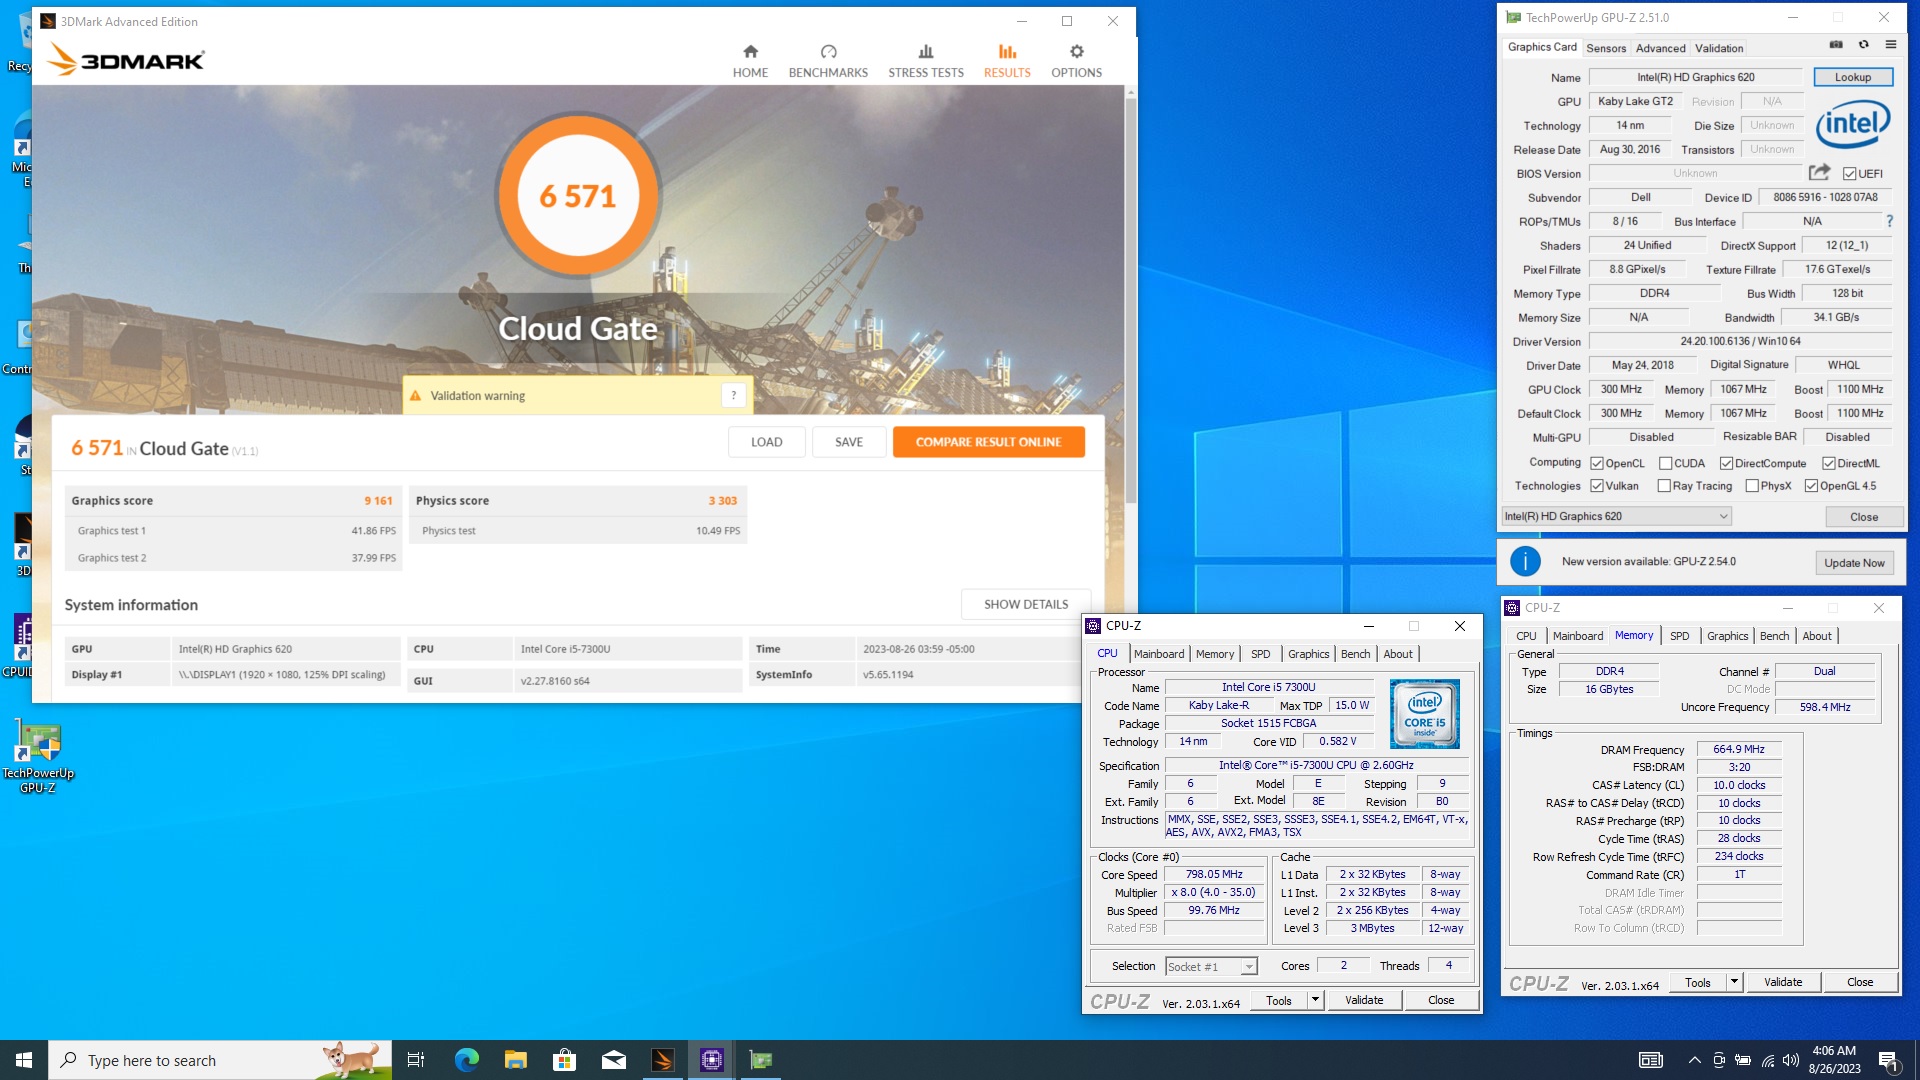Image resolution: width=1920 pixels, height=1080 pixels.
Task: Take a screenshot with the GPU-Z camera icon
Action: (x=1836, y=45)
